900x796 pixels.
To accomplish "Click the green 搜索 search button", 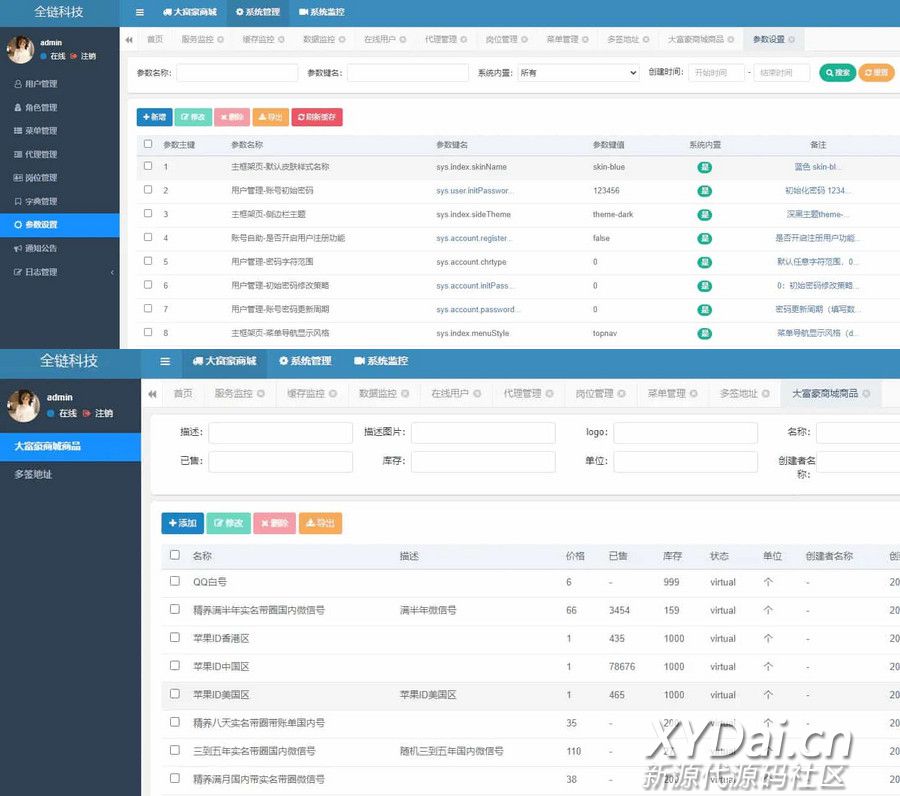I will [837, 73].
